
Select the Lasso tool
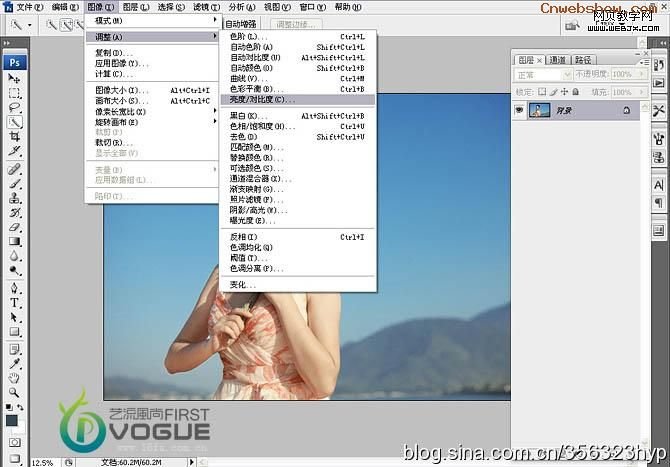pos(14,108)
